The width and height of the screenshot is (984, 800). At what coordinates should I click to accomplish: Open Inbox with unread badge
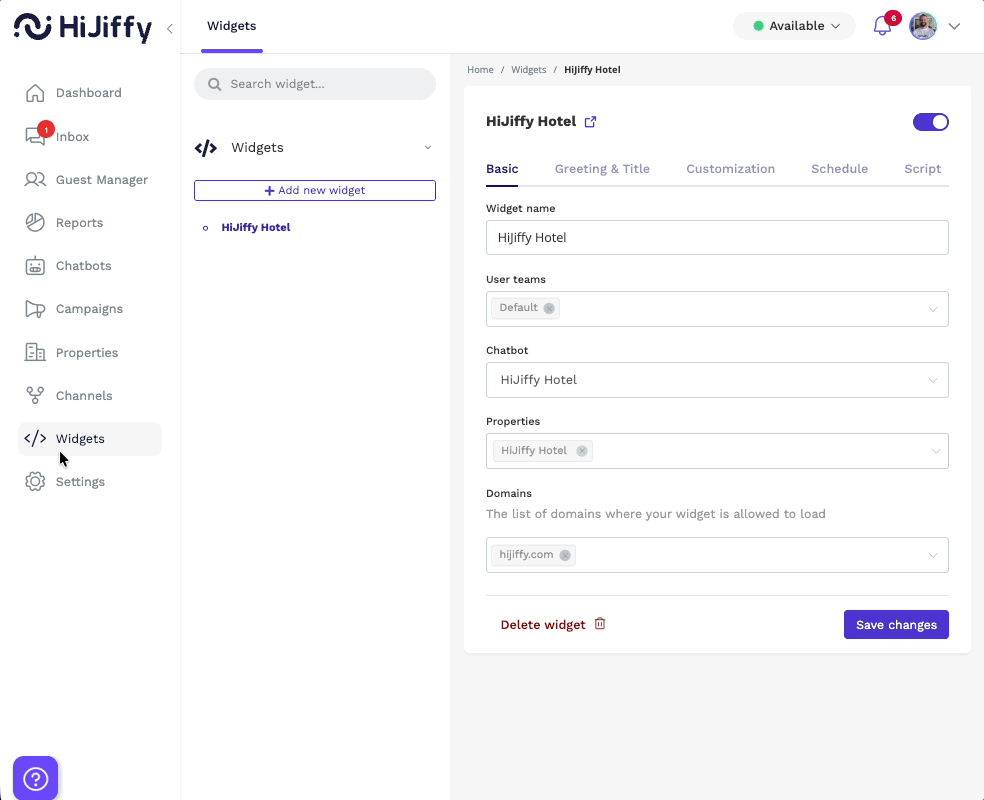pos(36,137)
